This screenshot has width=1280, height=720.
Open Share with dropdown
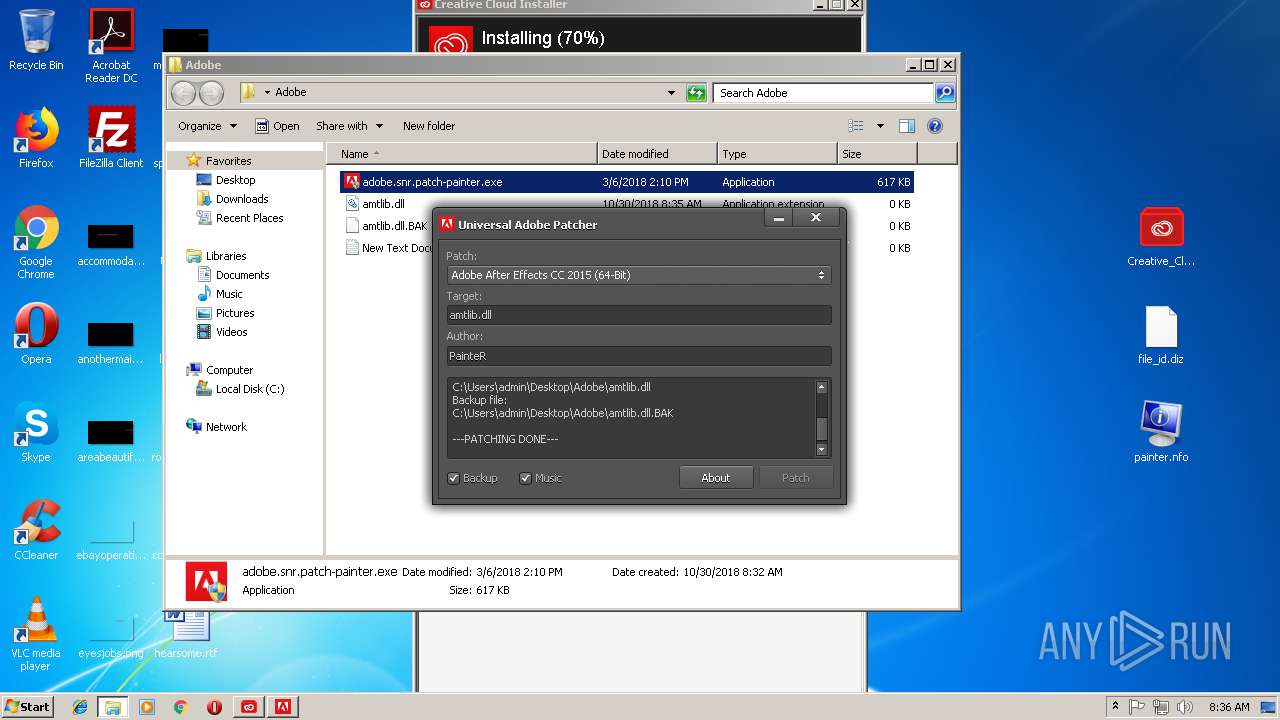click(349, 126)
